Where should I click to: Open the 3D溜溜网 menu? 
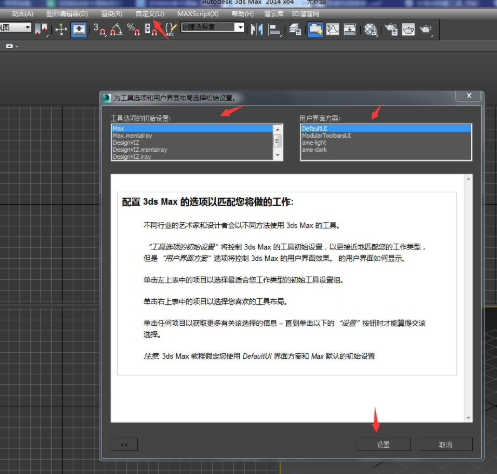[x=305, y=14]
